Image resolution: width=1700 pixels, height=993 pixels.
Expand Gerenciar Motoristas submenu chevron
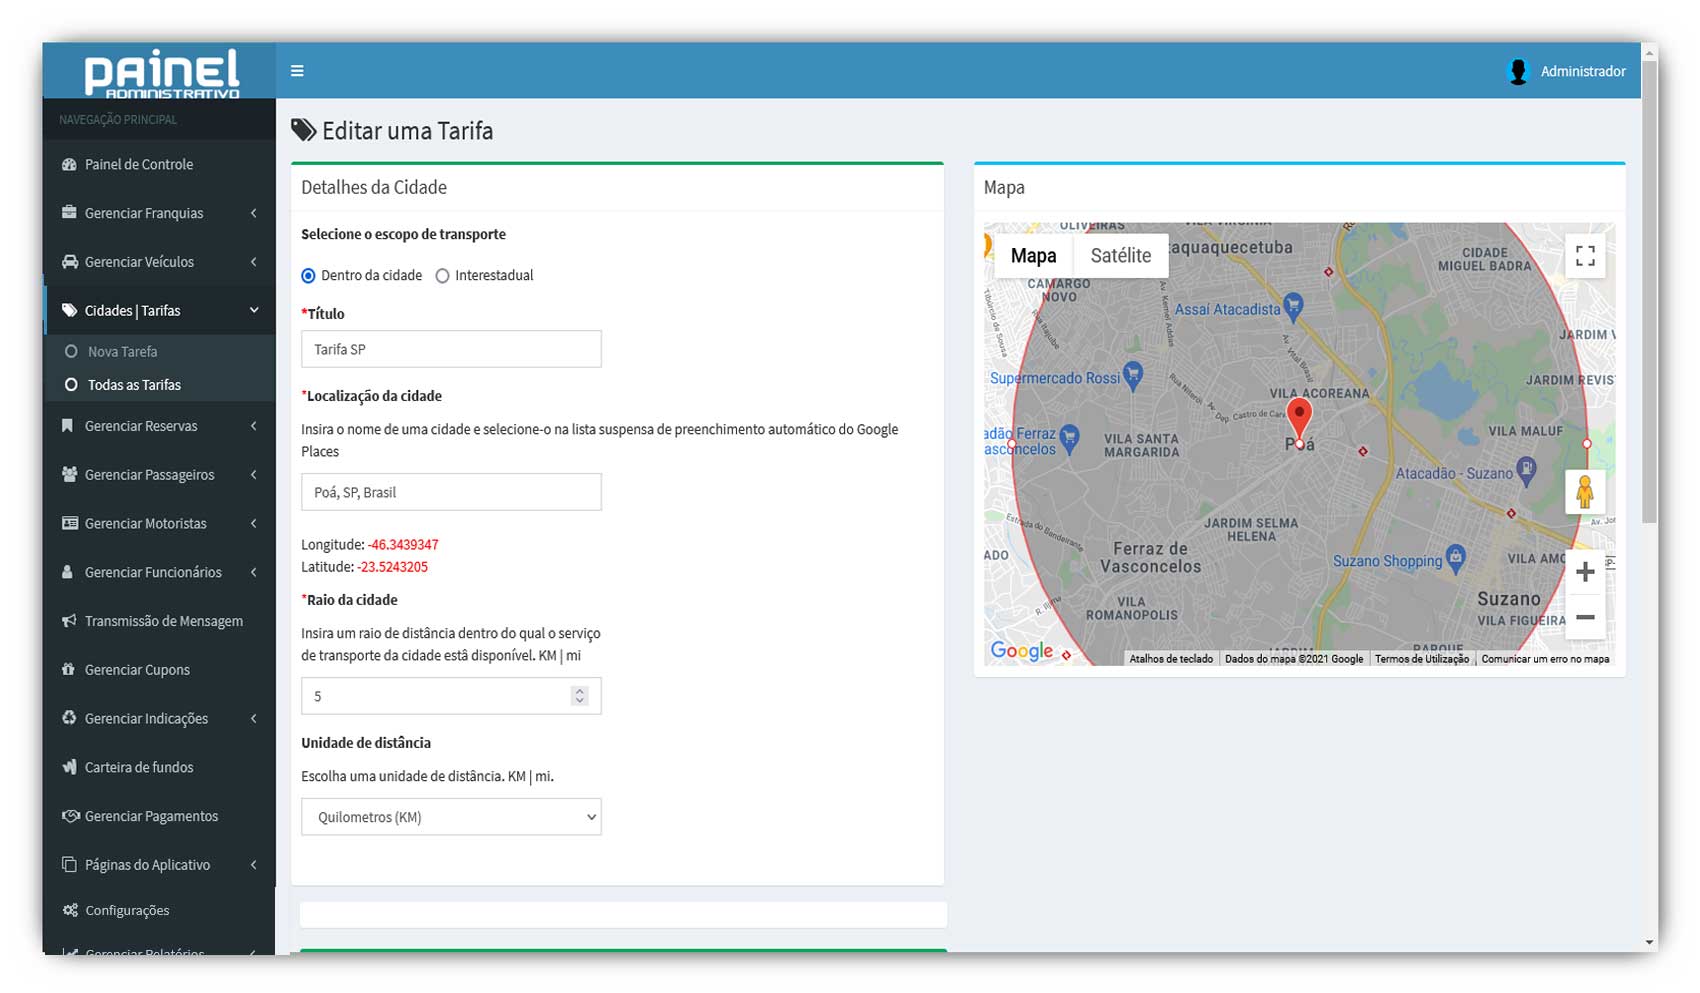click(x=254, y=524)
